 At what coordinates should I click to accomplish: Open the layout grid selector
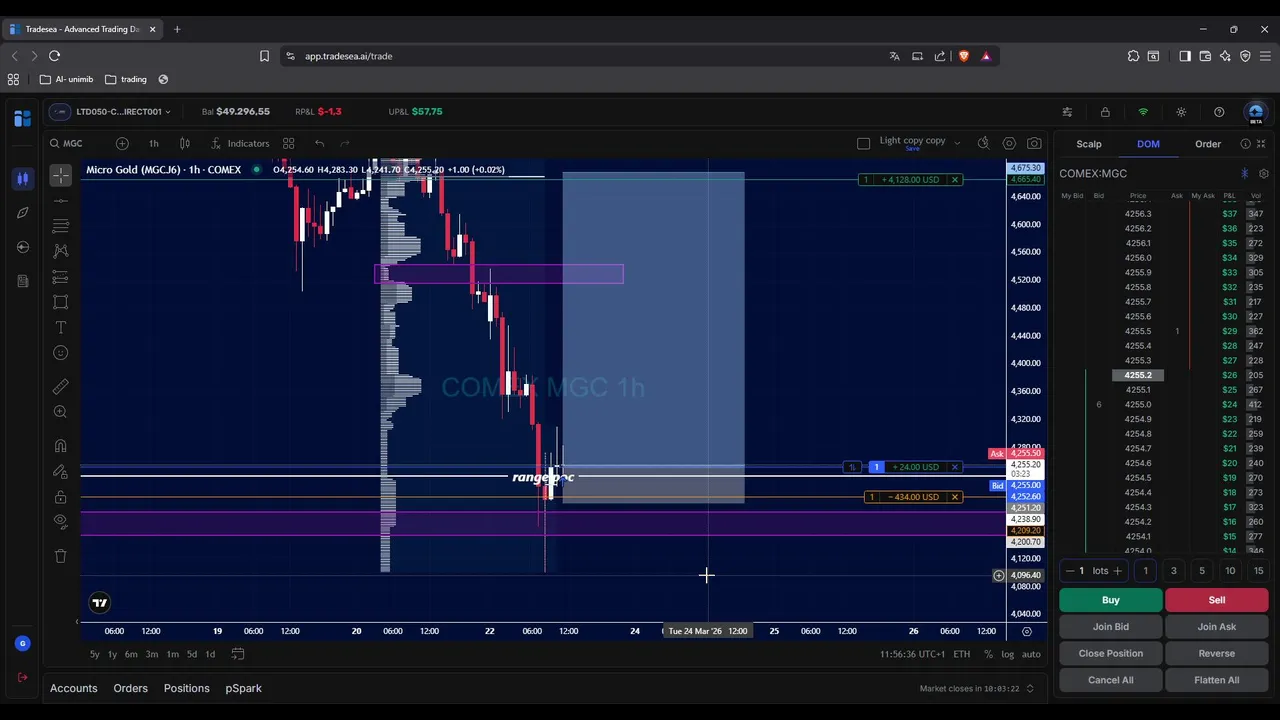pyautogui.click(x=289, y=144)
